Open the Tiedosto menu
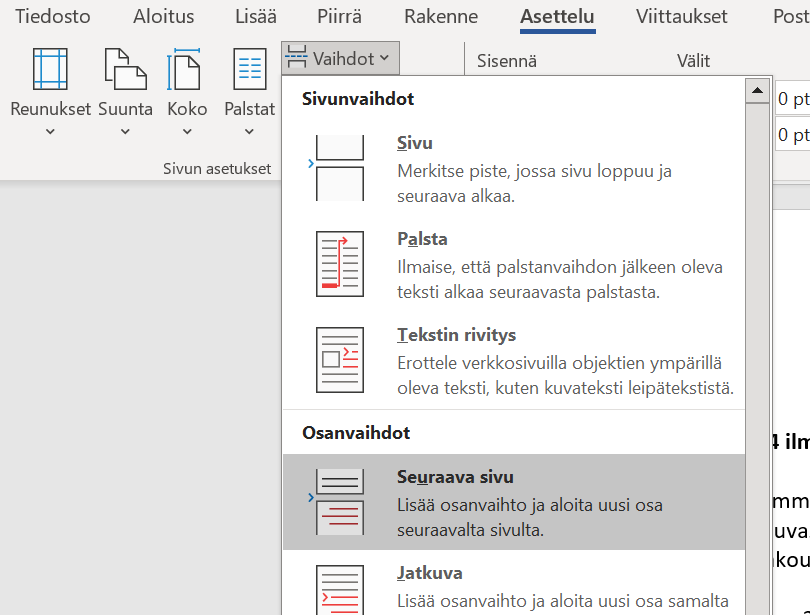This screenshot has width=810, height=615. click(x=52, y=16)
